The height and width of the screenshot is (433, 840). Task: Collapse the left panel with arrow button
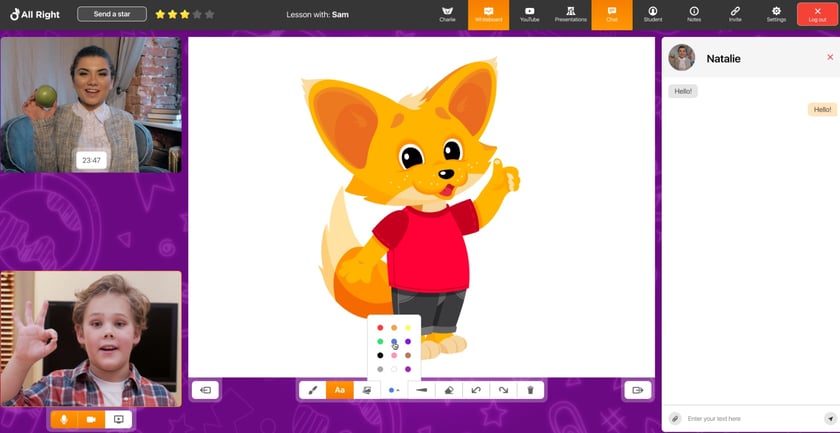tap(205, 390)
